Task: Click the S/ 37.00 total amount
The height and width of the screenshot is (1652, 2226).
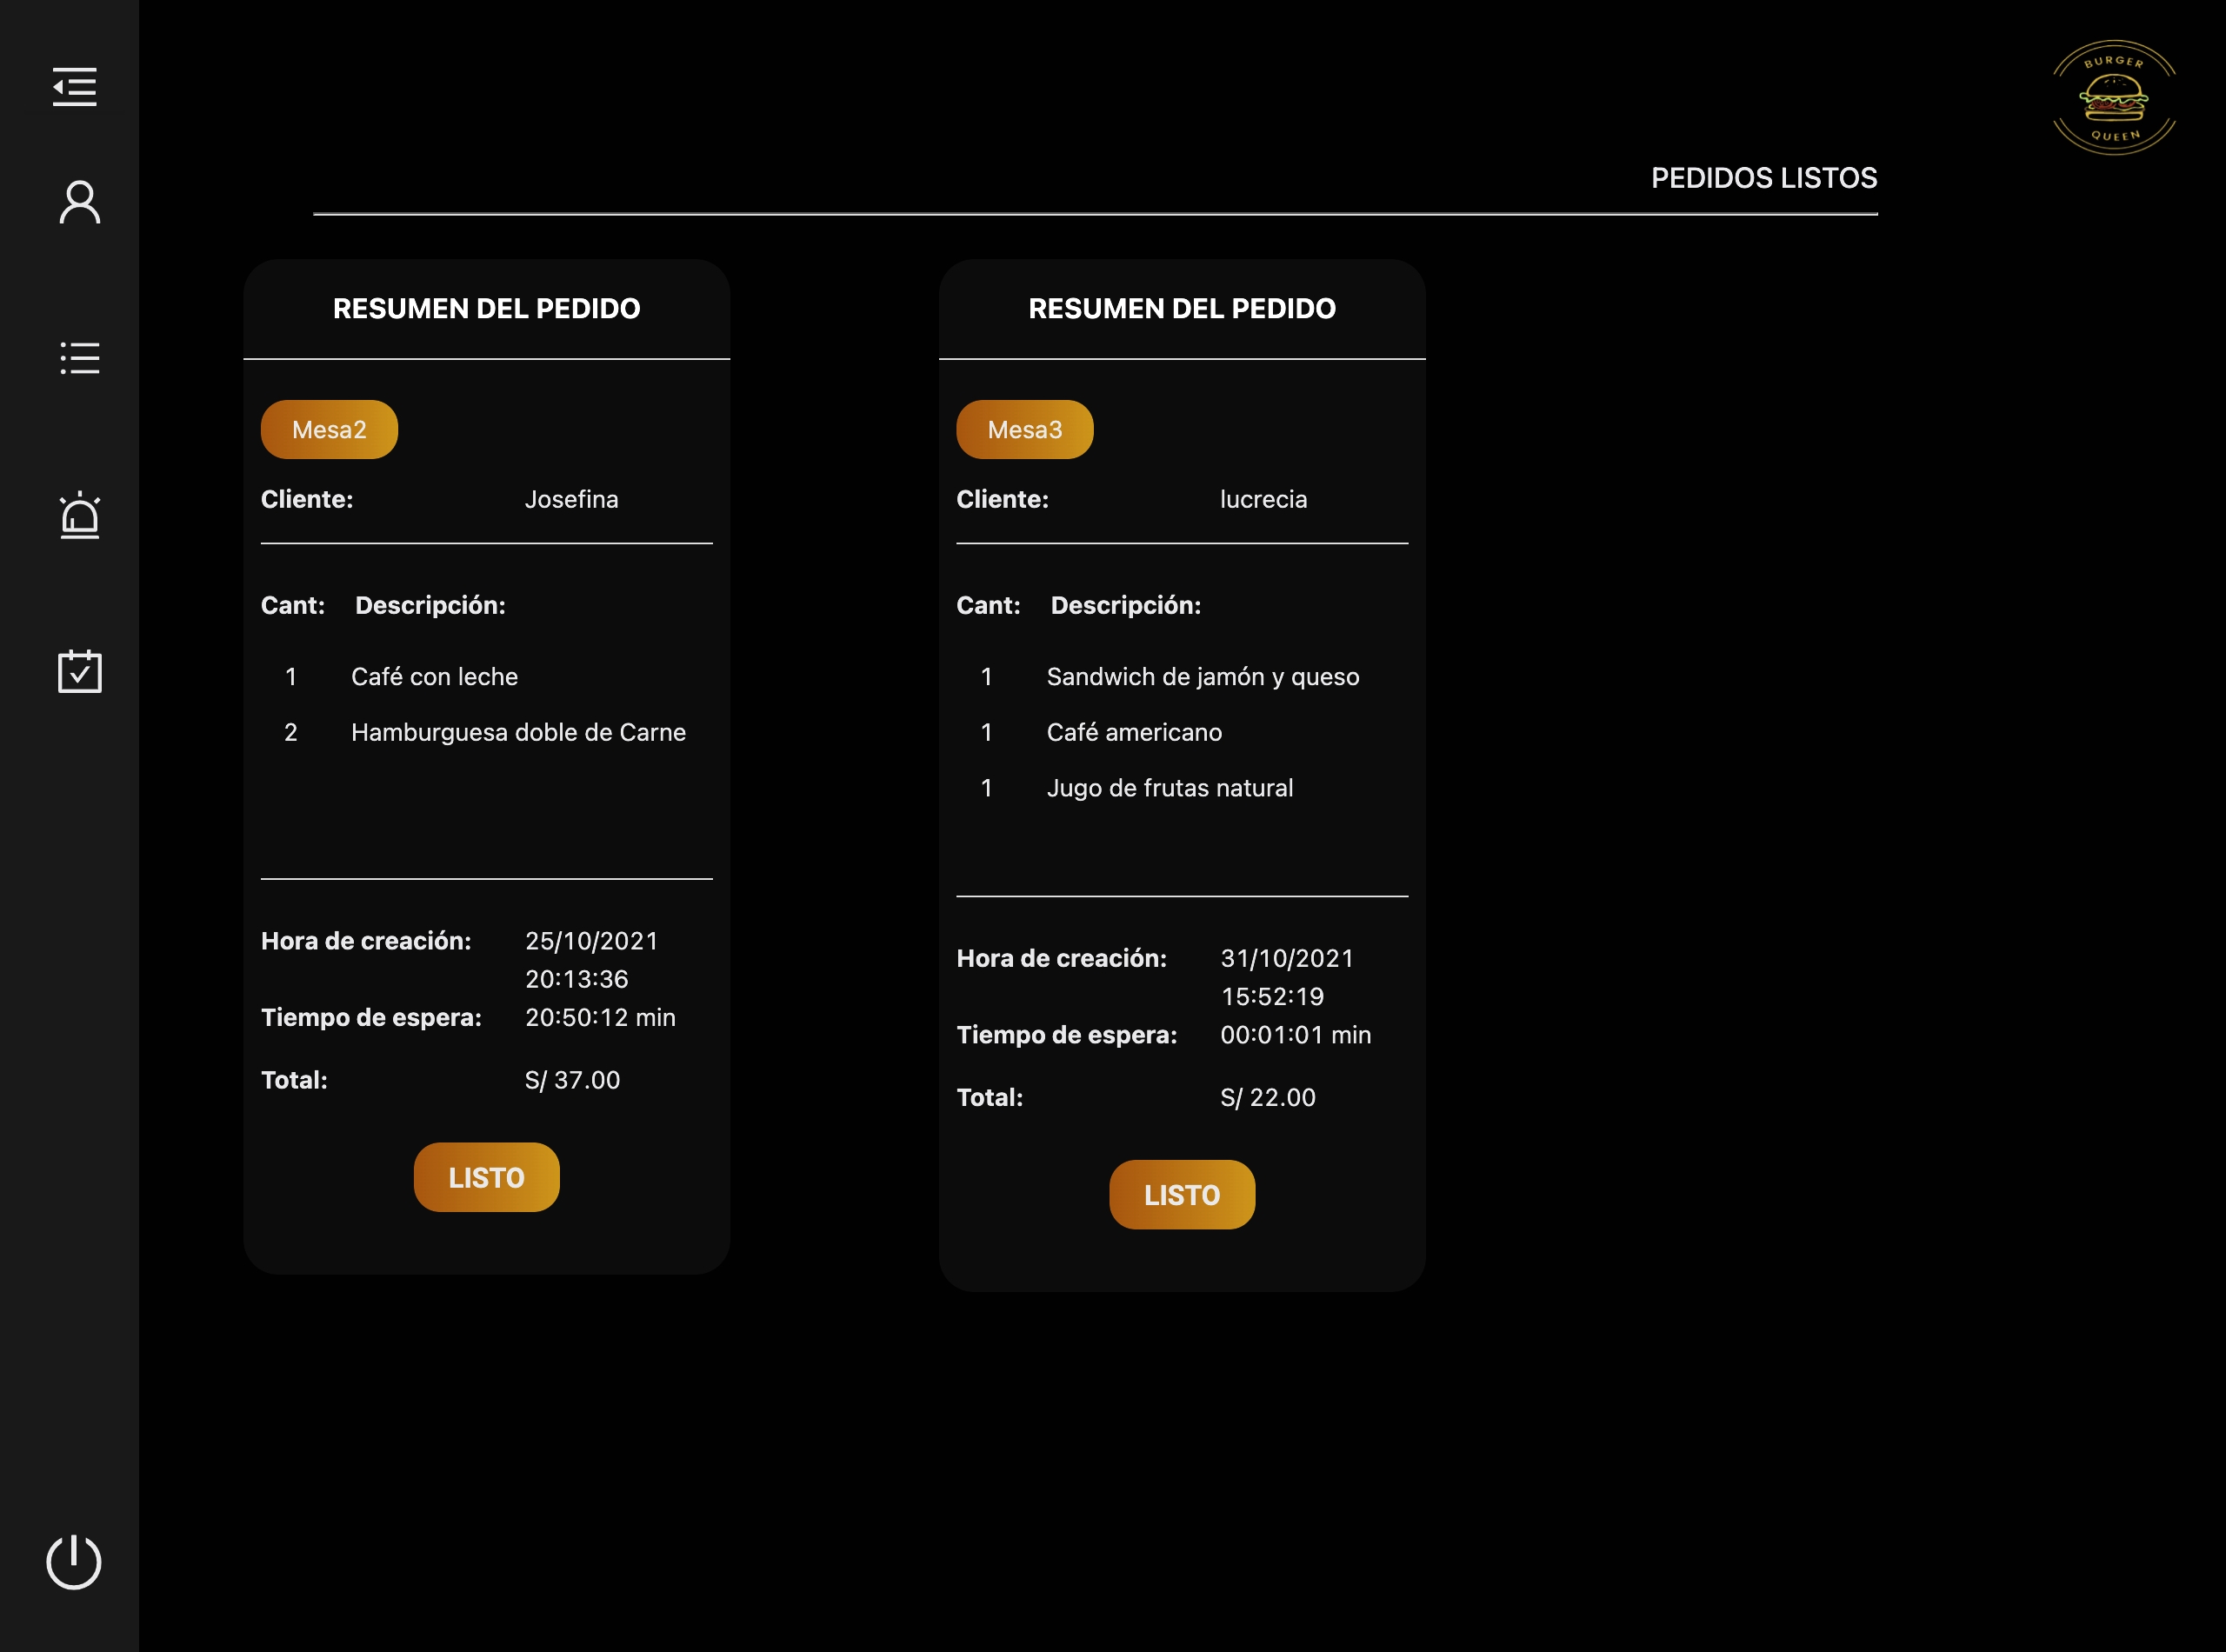Action: tap(572, 1081)
